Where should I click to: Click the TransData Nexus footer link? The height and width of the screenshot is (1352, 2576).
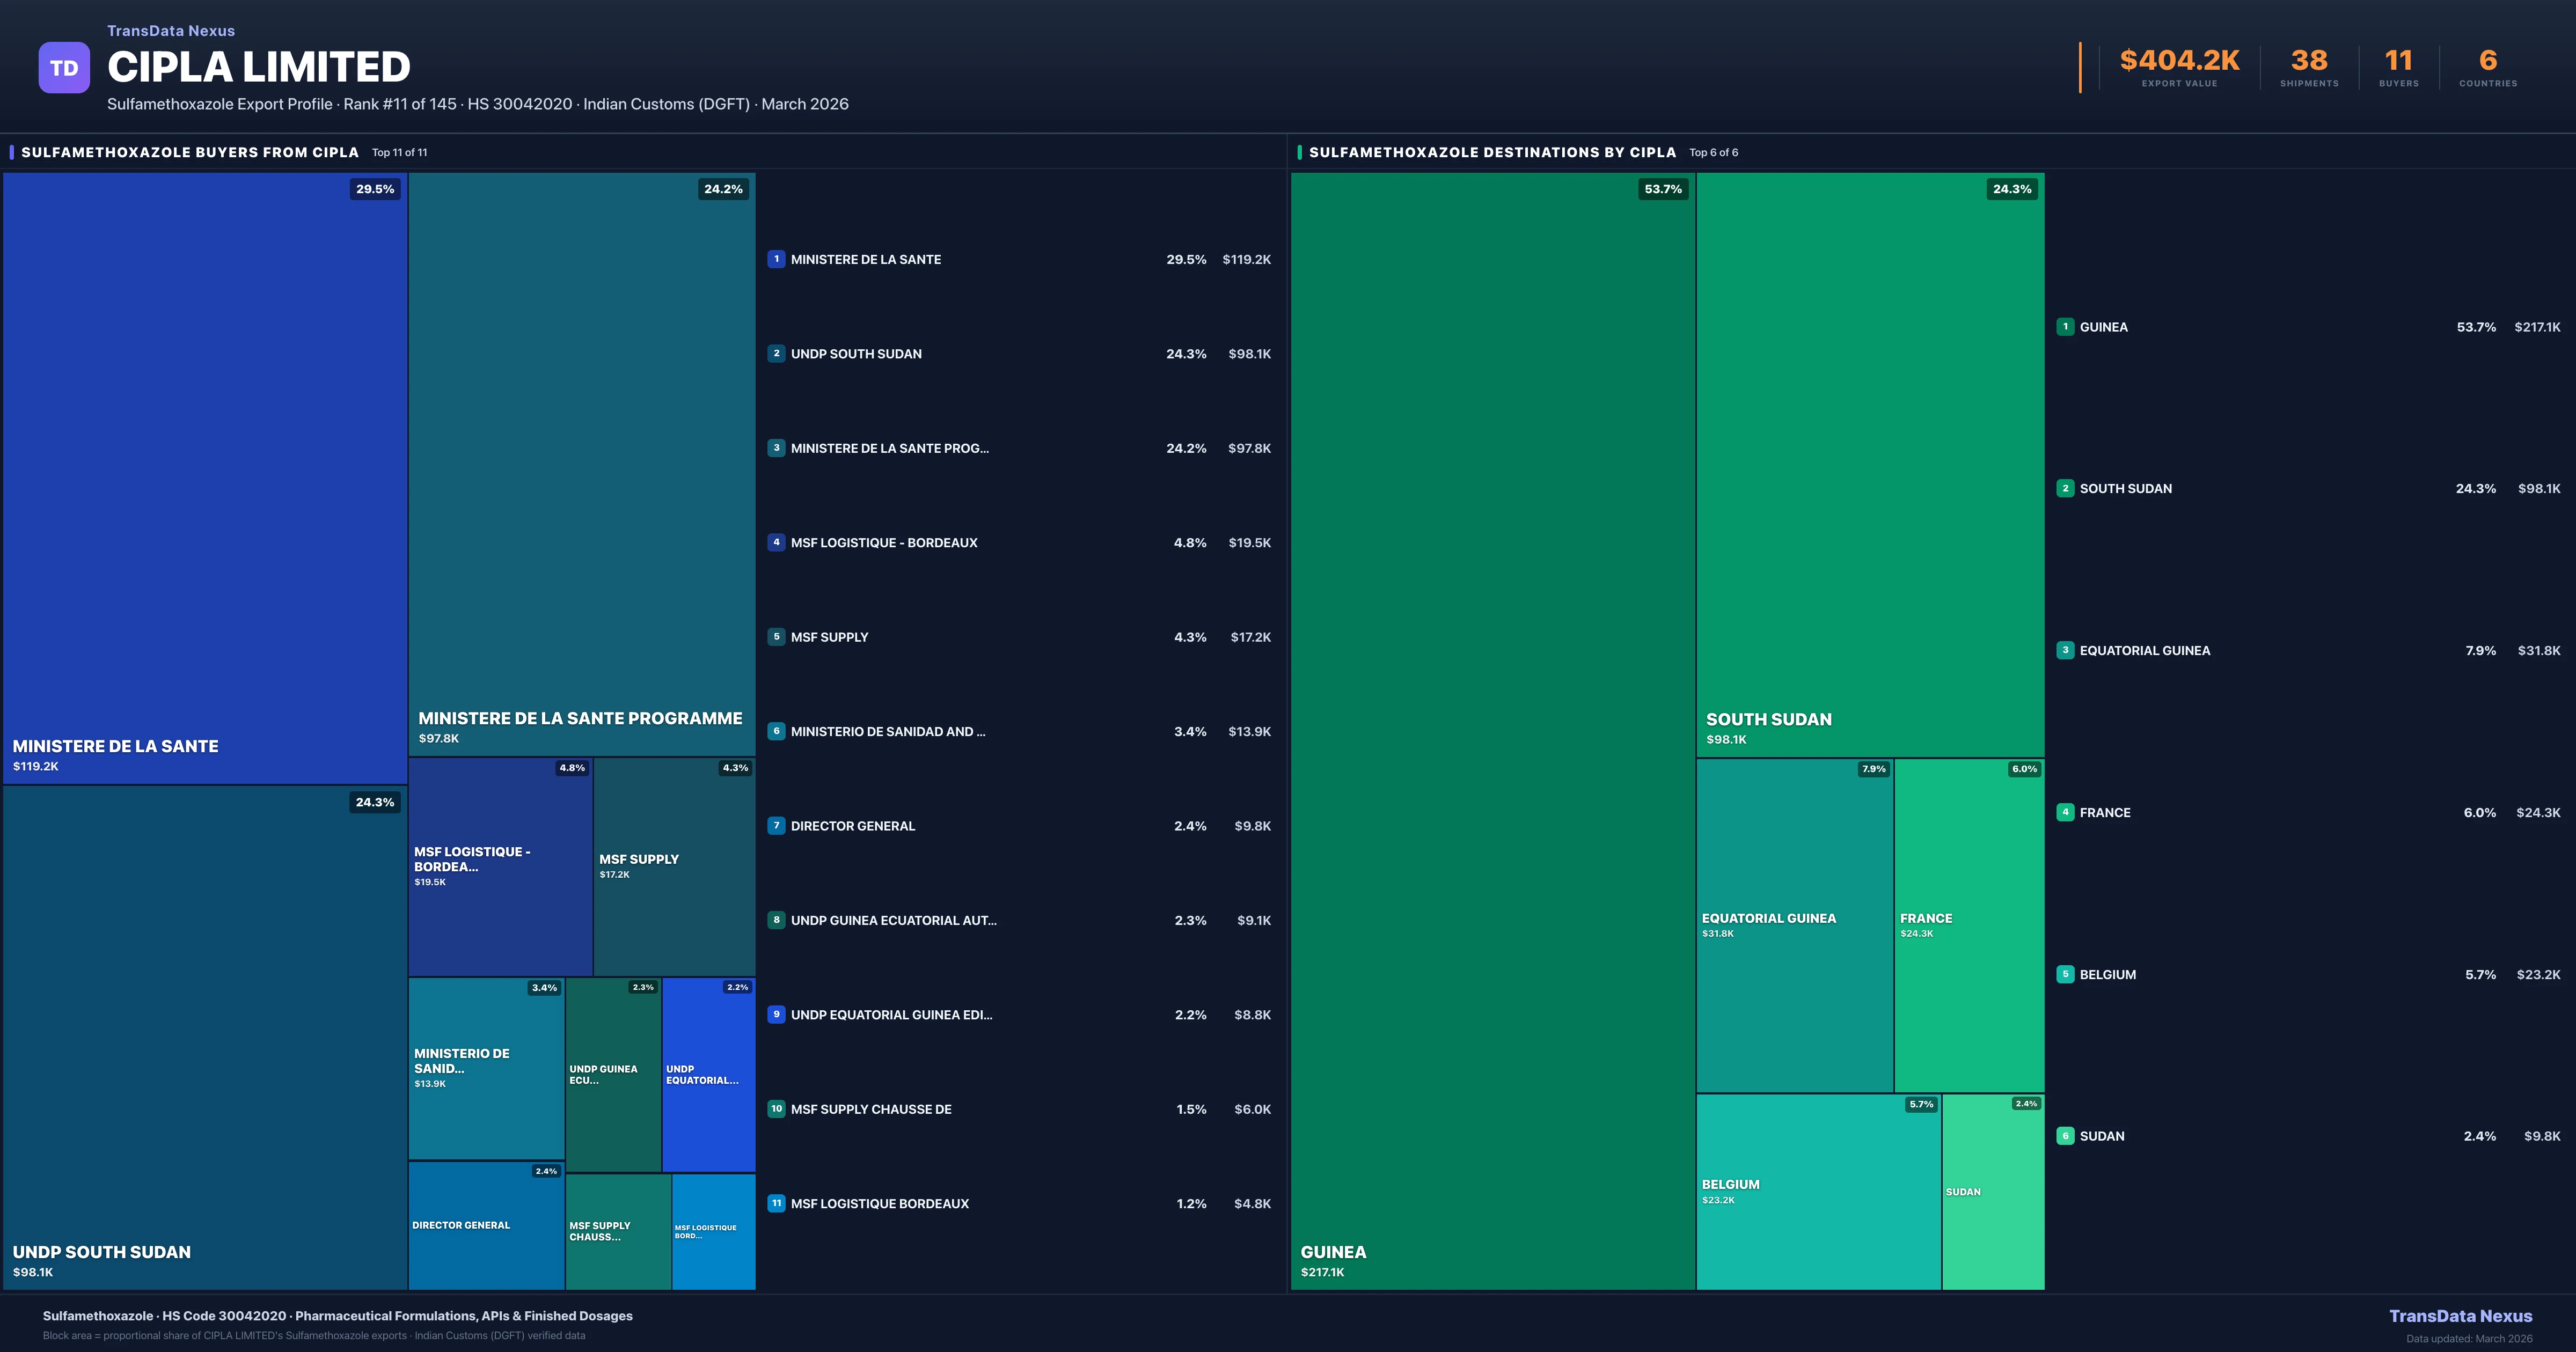click(x=2460, y=1316)
